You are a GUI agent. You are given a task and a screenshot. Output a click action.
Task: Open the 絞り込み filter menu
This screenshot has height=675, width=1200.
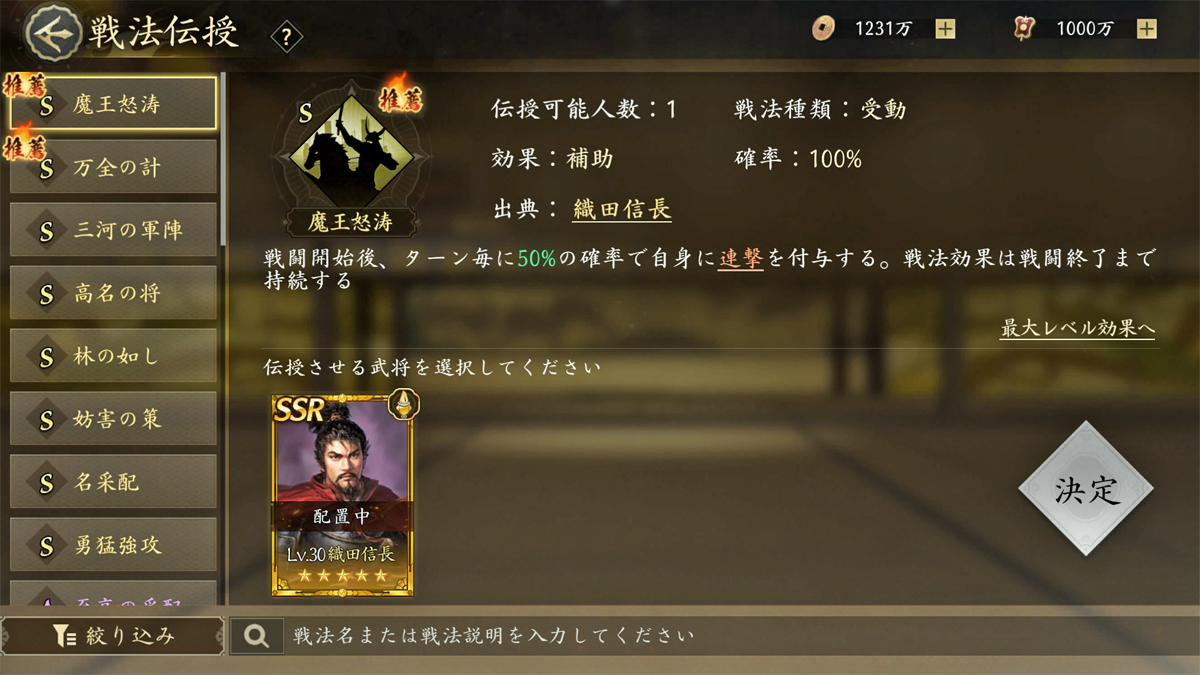(x=113, y=636)
